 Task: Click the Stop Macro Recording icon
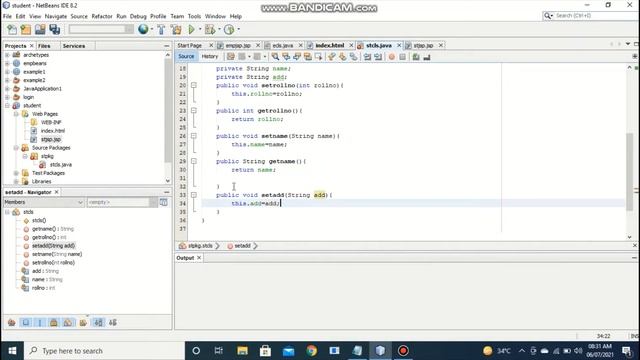(402, 57)
